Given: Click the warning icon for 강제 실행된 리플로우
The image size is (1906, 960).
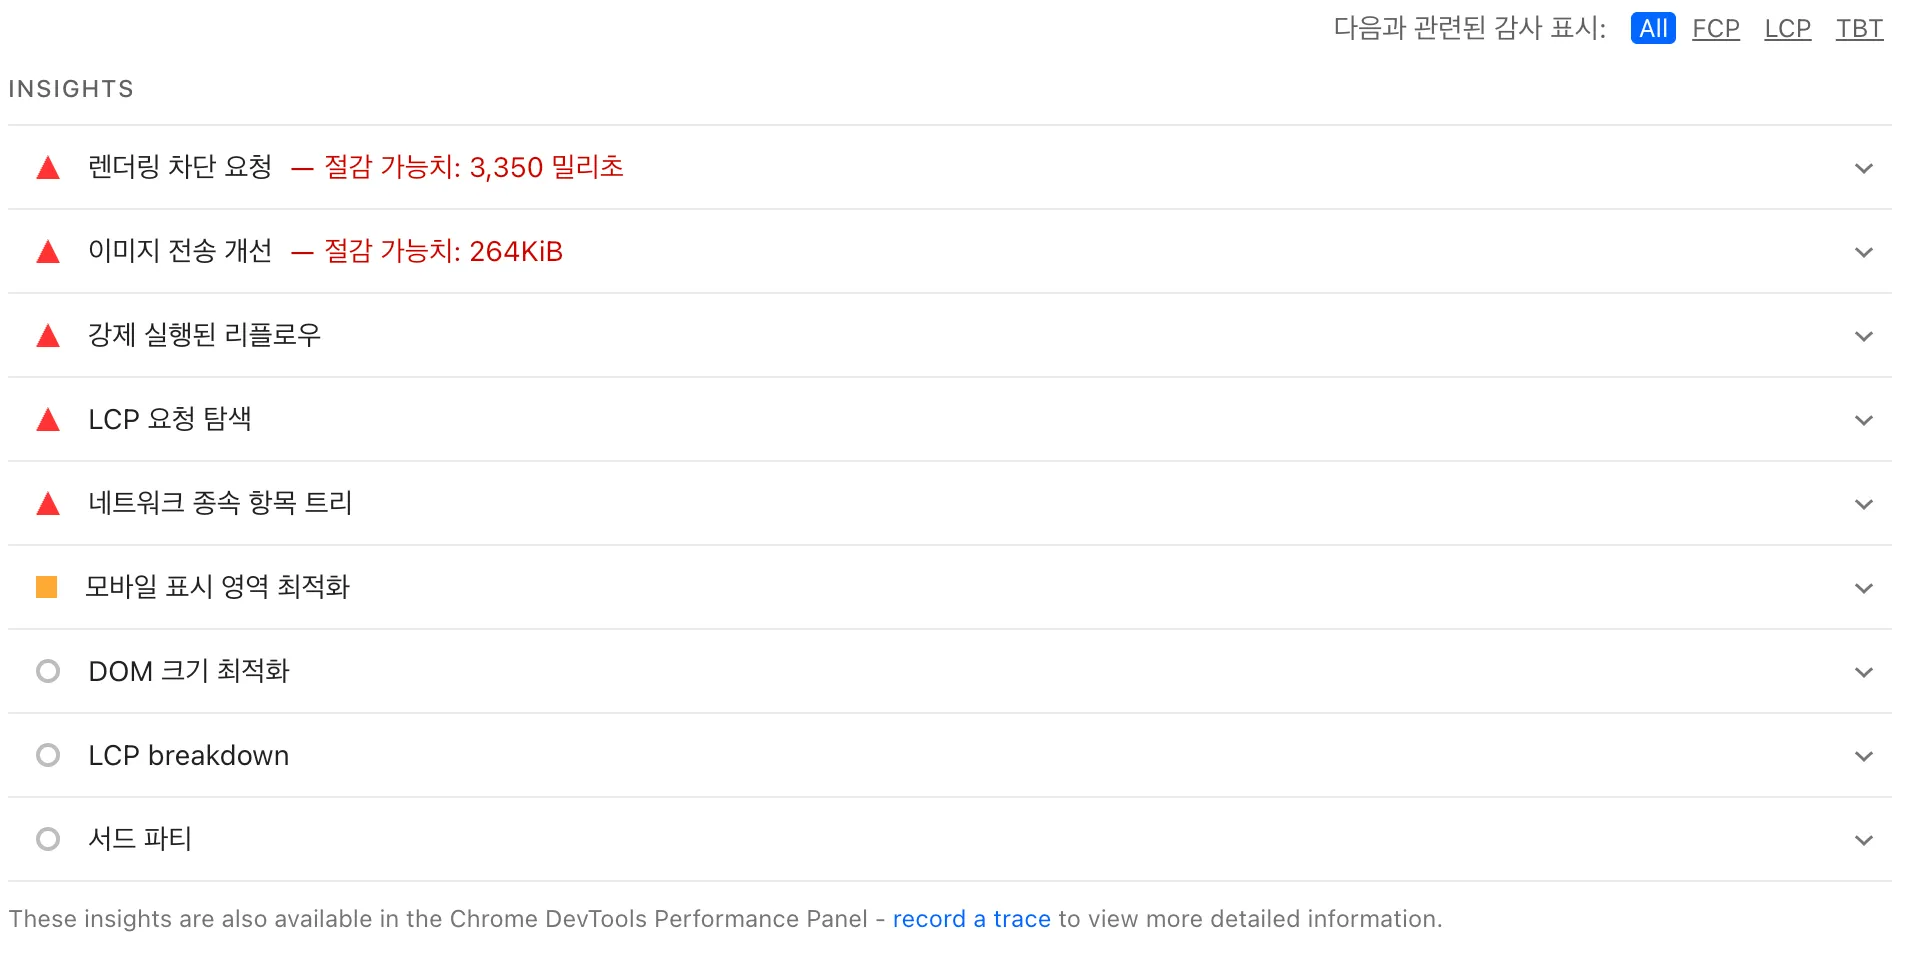Looking at the screenshot, I should tap(48, 335).
